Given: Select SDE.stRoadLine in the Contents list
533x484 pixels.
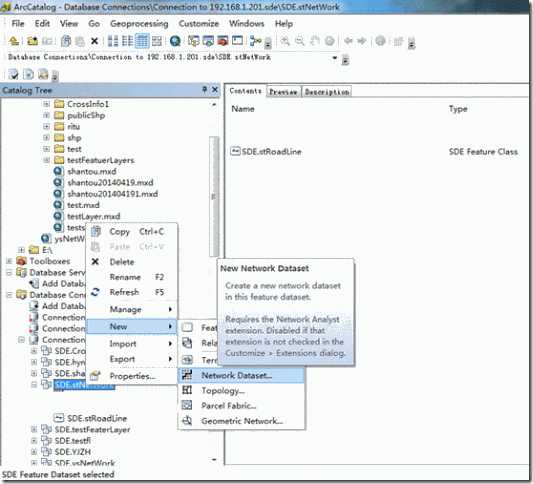Looking at the screenshot, I should [266, 152].
